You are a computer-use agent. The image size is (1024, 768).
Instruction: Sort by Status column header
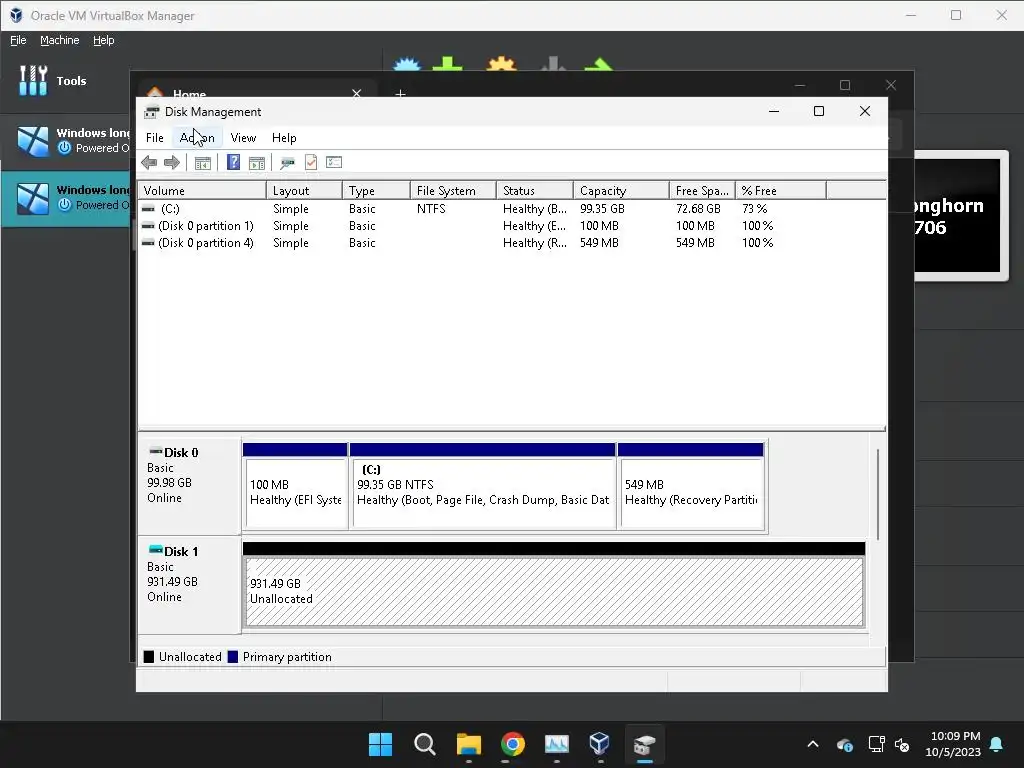(535, 191)
